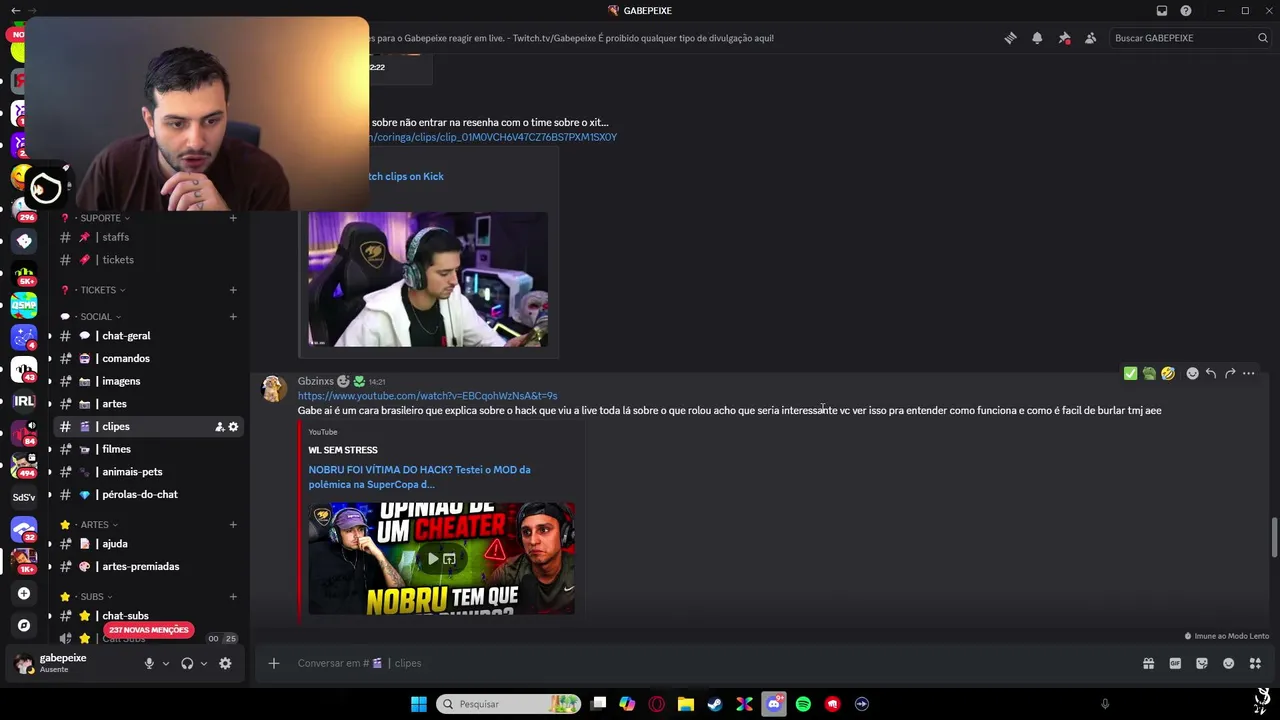Open the emoji picker in message bar
Viewport: 1280px width, 720px height.
click(x=1229, y=663)
